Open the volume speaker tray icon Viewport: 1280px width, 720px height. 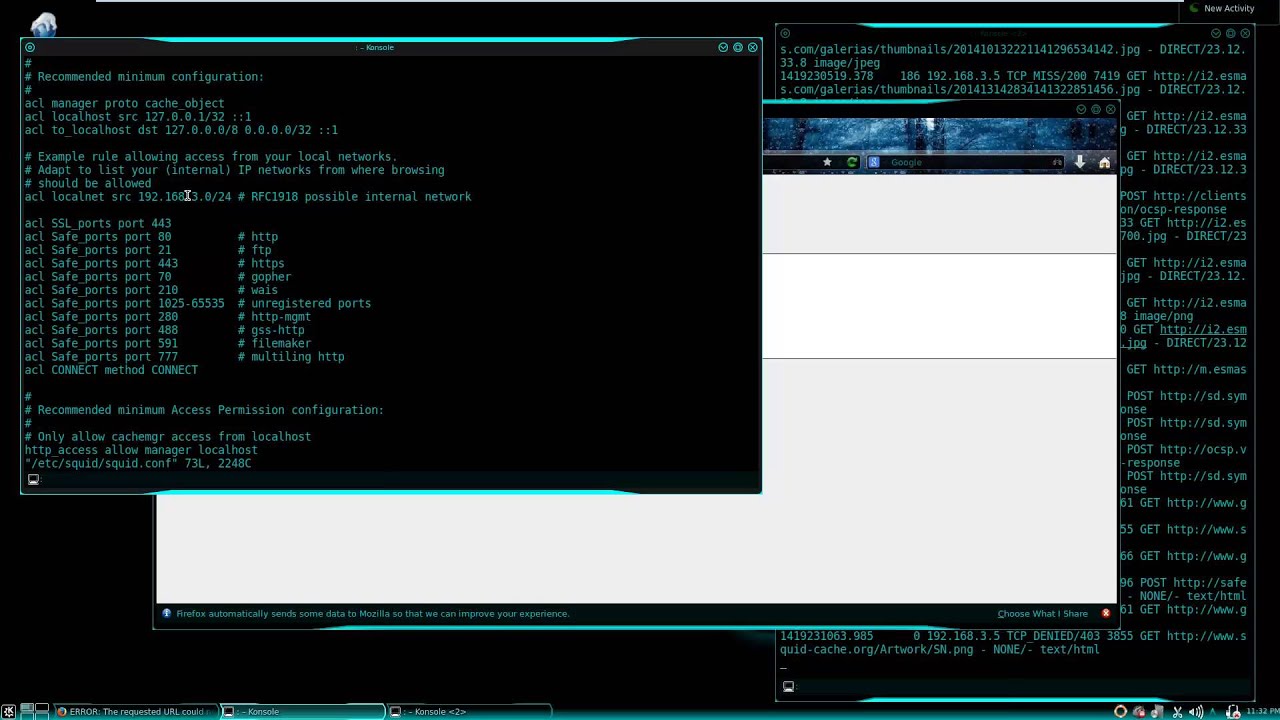(1196, 711)
